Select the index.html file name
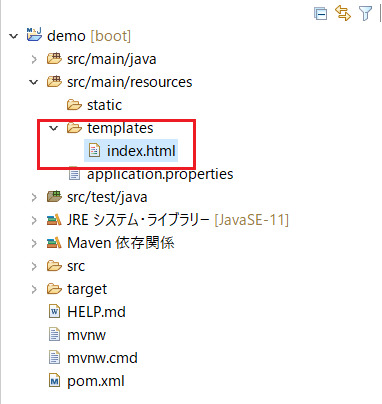The height and width of the screenshot is (404, 382). [141, 151]
